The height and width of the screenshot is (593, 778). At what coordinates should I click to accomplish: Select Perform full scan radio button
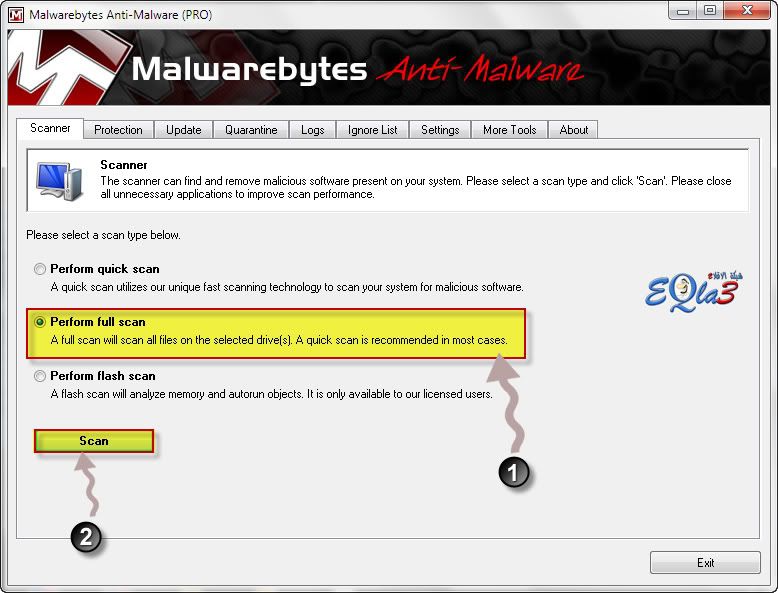point(40,322)
